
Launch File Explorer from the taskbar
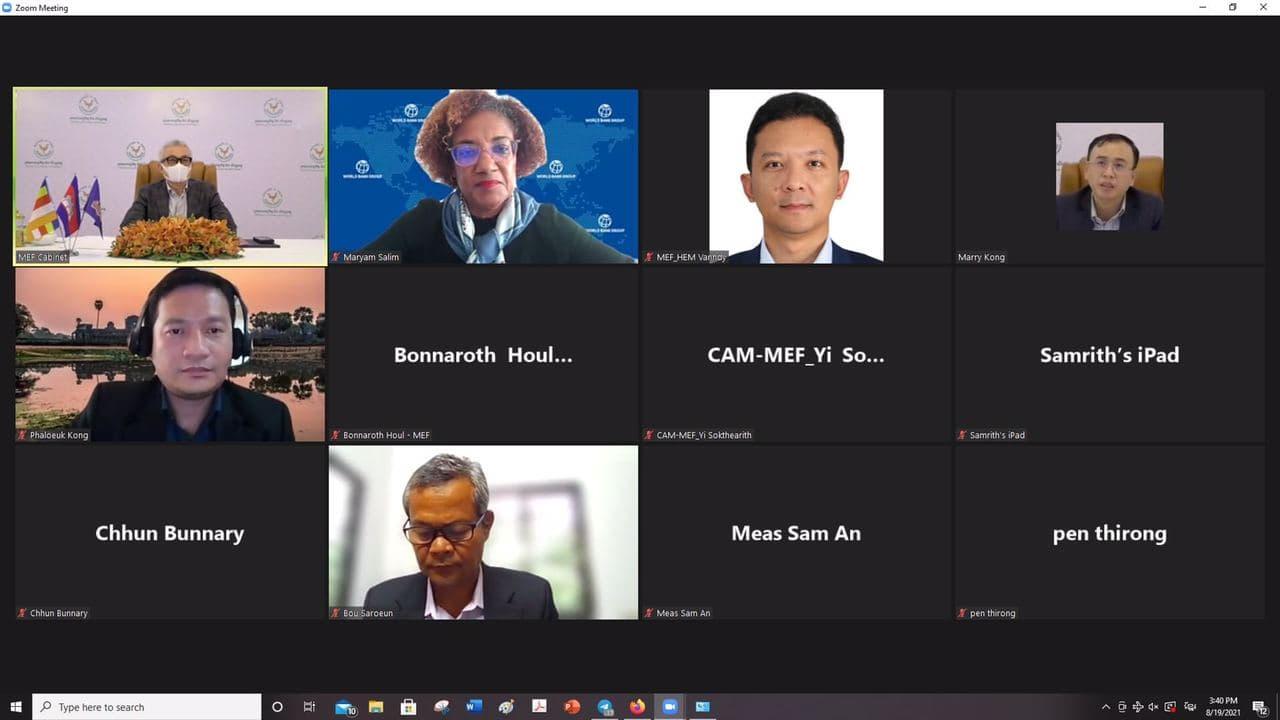click(376, 707)
